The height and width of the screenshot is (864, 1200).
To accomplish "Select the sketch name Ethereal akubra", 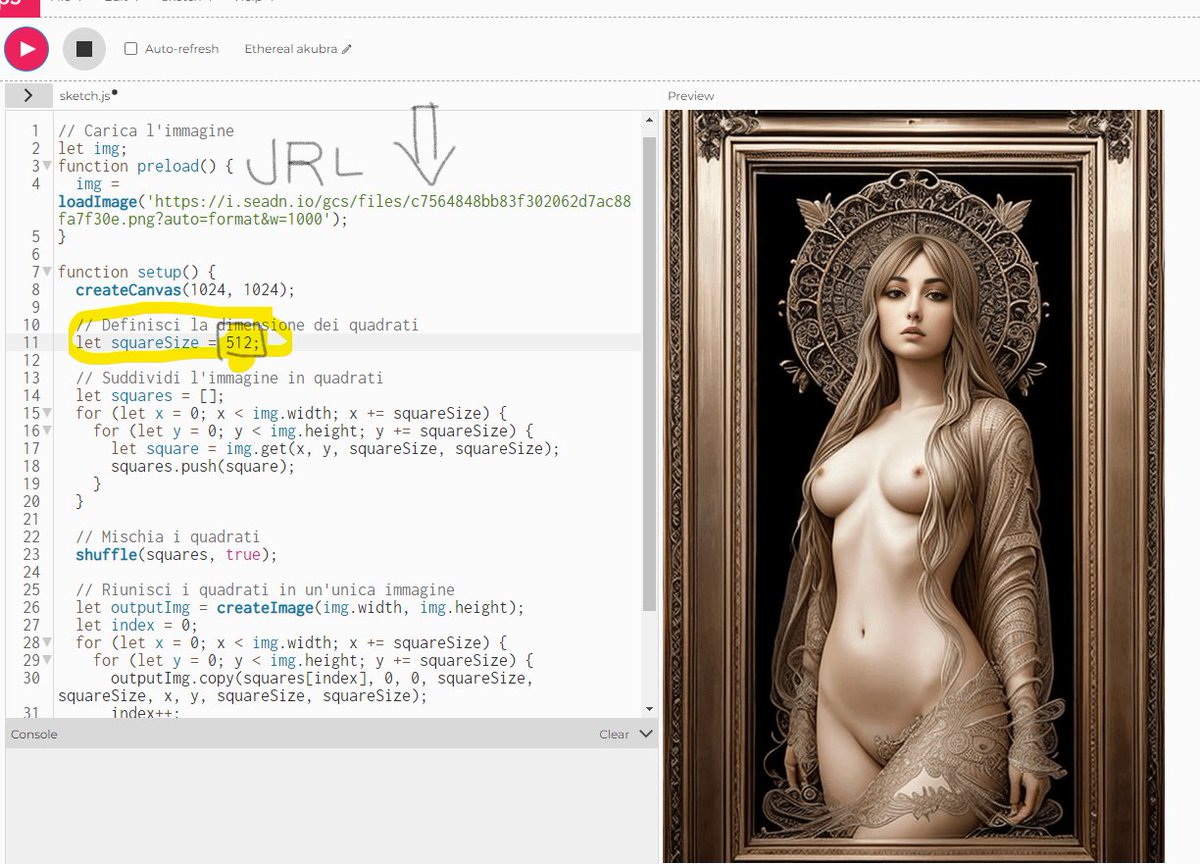I will point(291,48).
